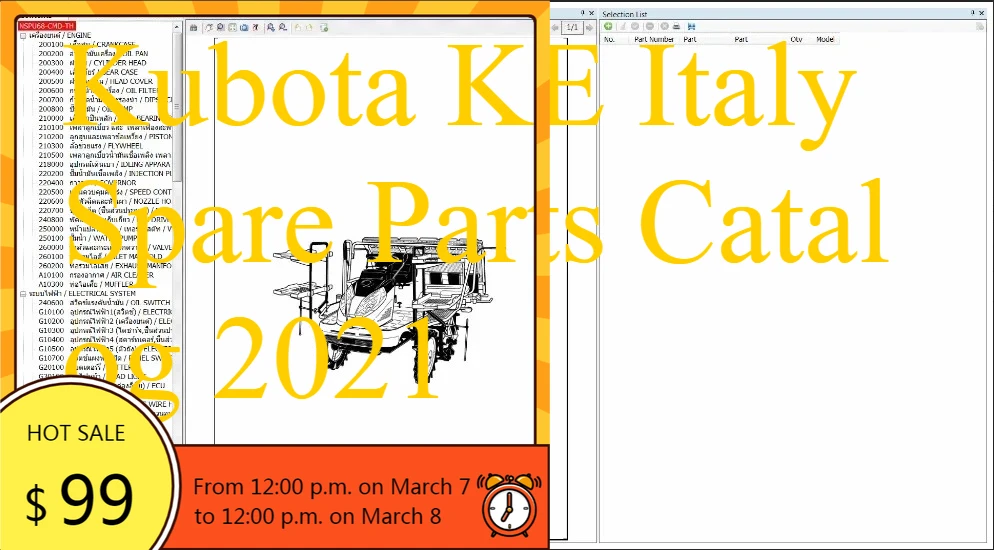Open 250100 WATER PUMP tree entry
994x550 pixels.
point(87,238)
